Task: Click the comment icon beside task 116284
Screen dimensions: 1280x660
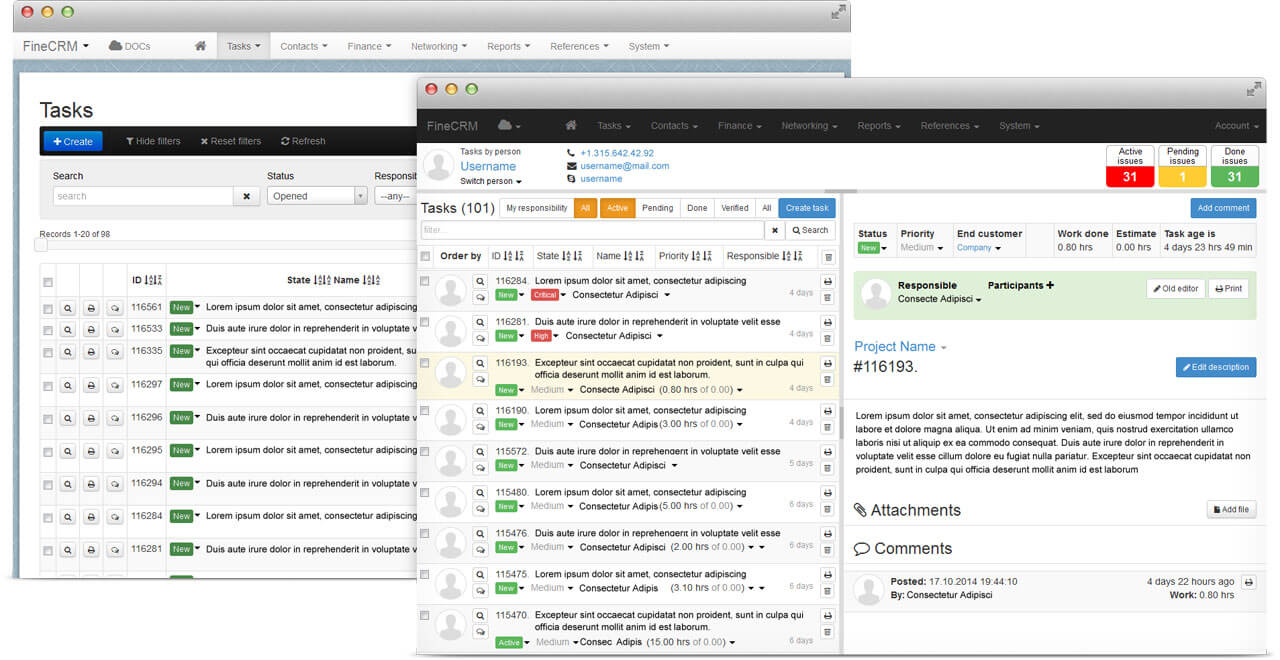Action: coord(480,297)
